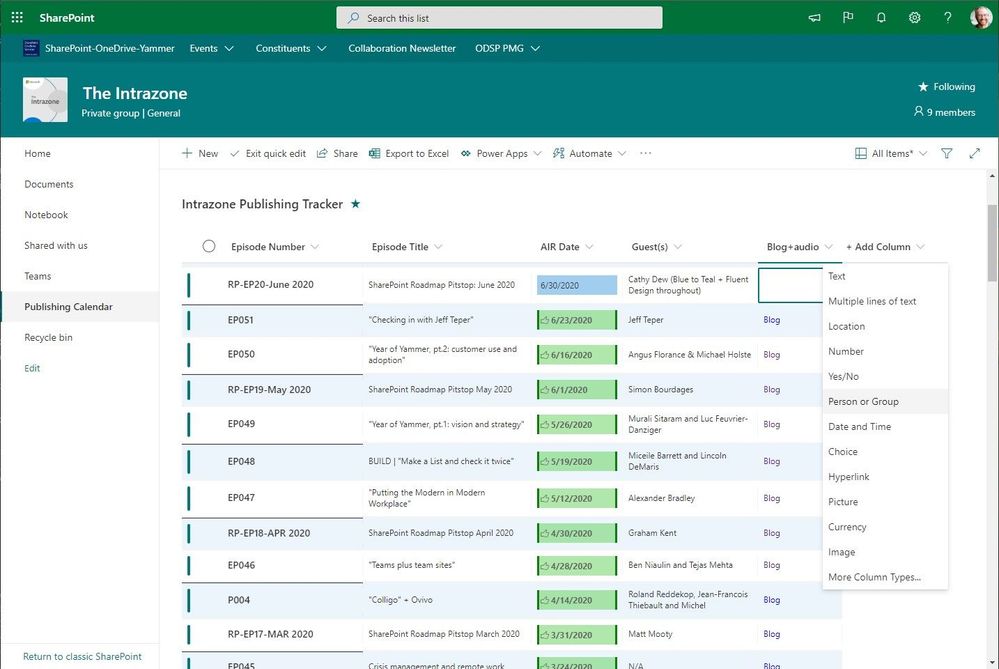This screenshot has width=999, height=669.
Task: Click the expand content icon
Action: (974, 154)
